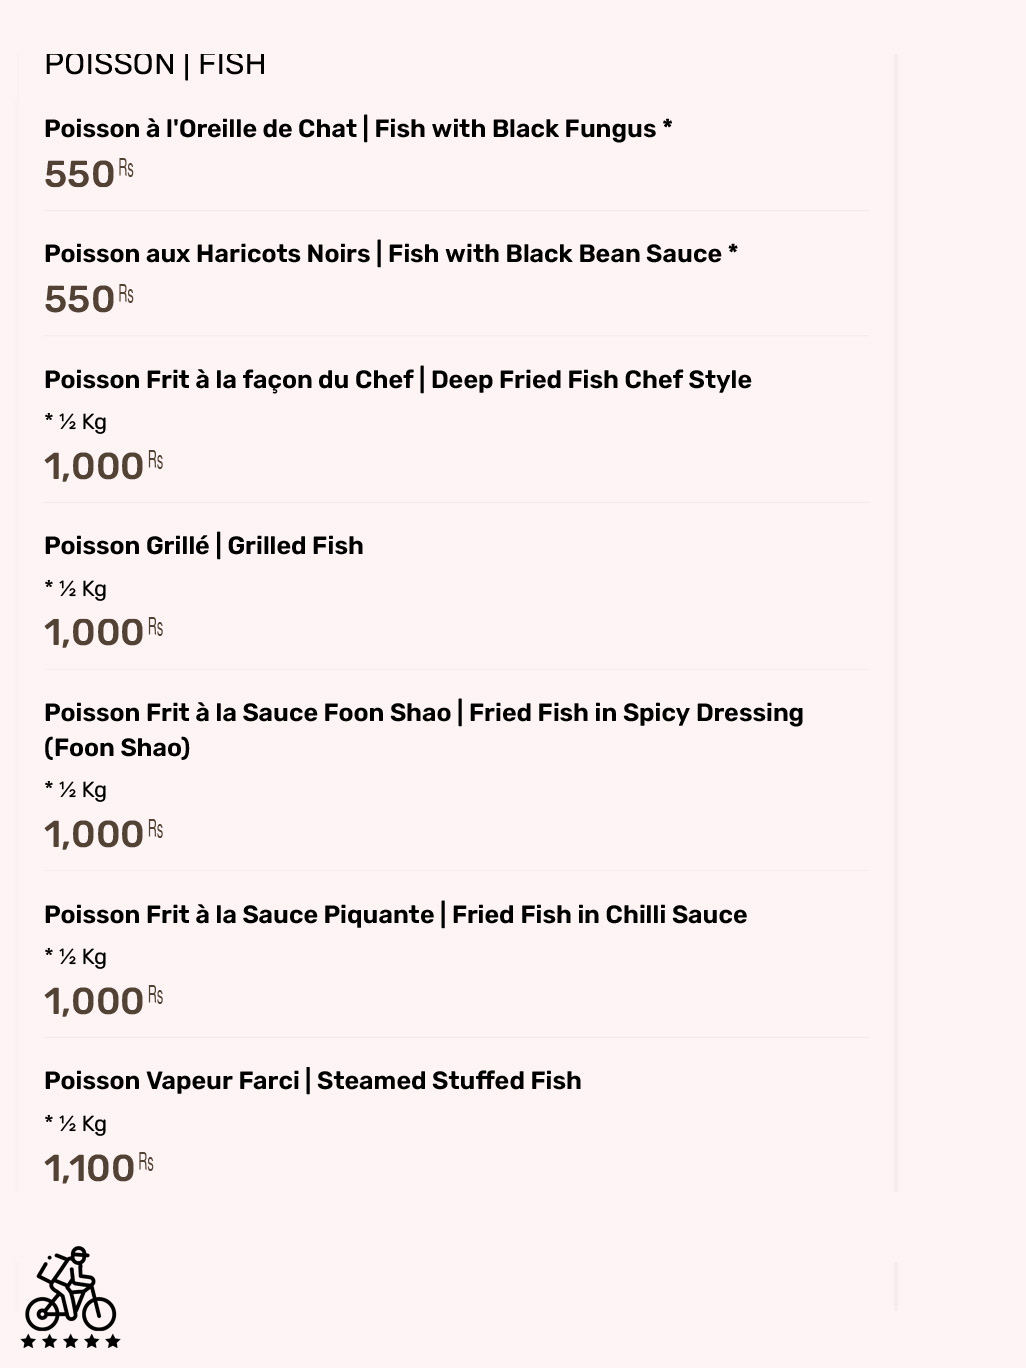This screenshot has width=1026, height=1368.
Task: Open Steamed Stuffed Fish menu entry
Action: click(313, 1081)
